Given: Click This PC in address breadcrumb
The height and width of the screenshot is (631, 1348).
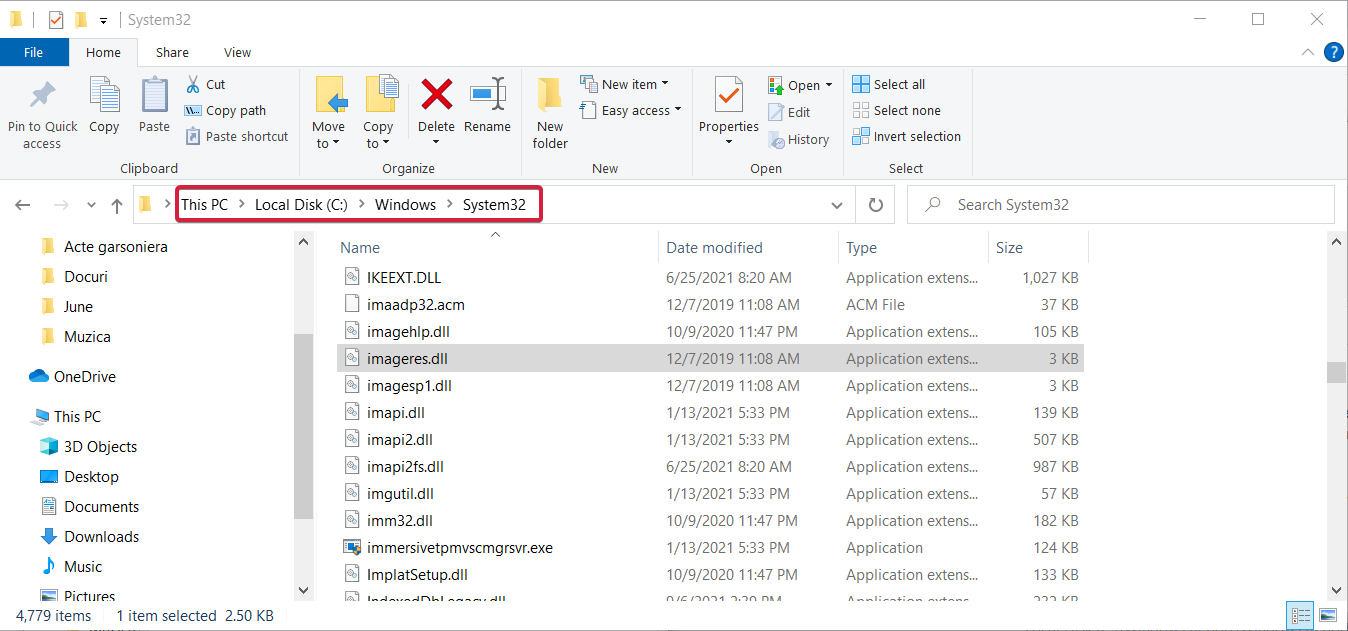Looking at the screenshot, I should pos(204,204).
